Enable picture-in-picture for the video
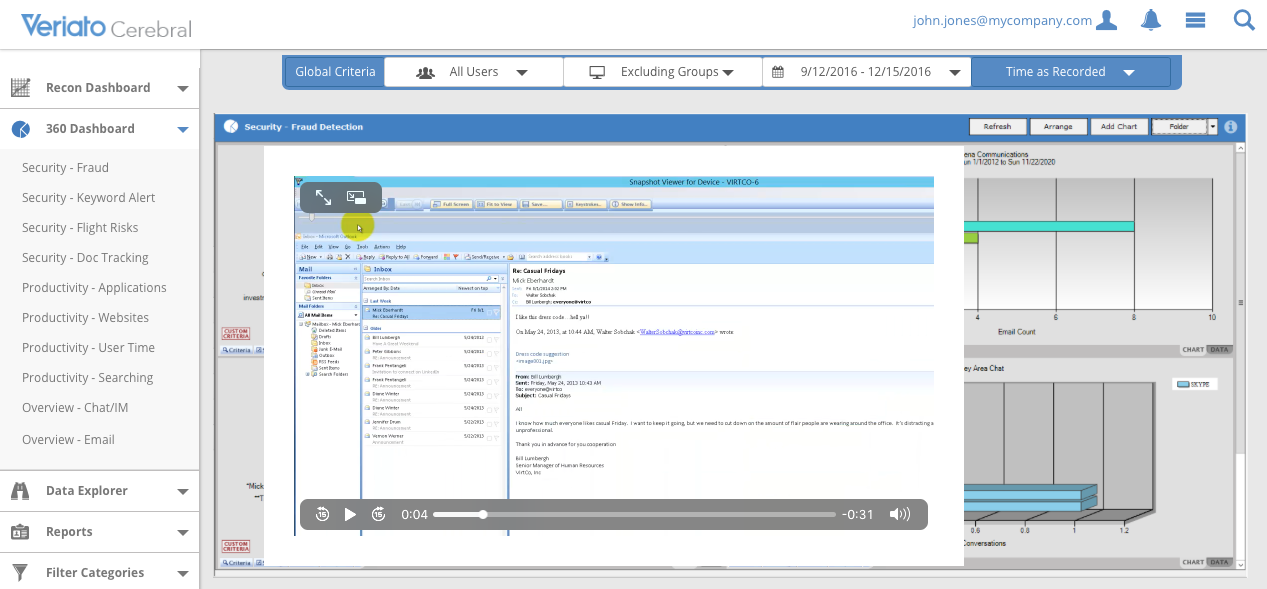Image resolution: width=1267 pixels, height=589 pixels. coord(357,198)
